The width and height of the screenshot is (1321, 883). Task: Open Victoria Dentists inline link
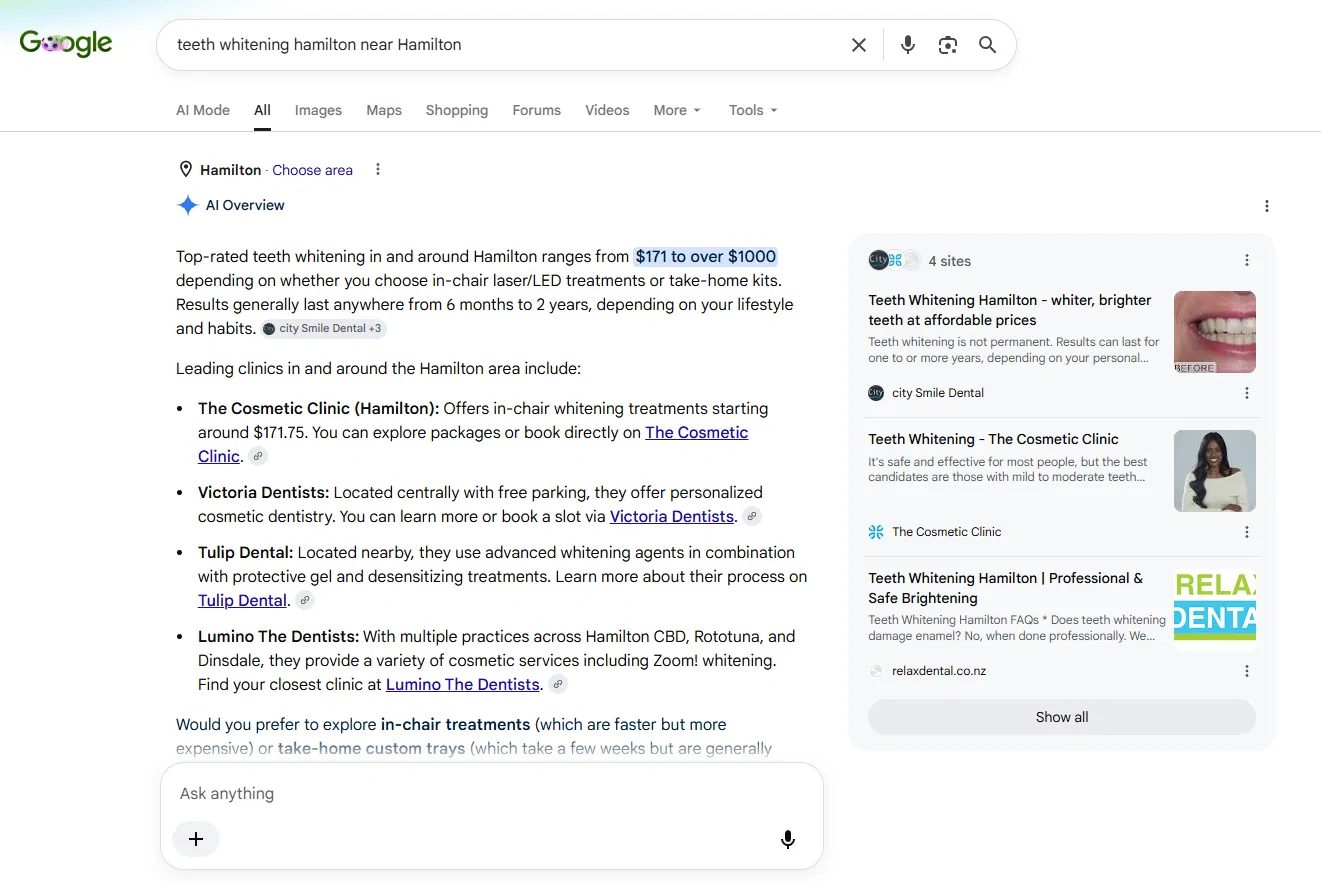pyautogui.click(x=672, y=516)
